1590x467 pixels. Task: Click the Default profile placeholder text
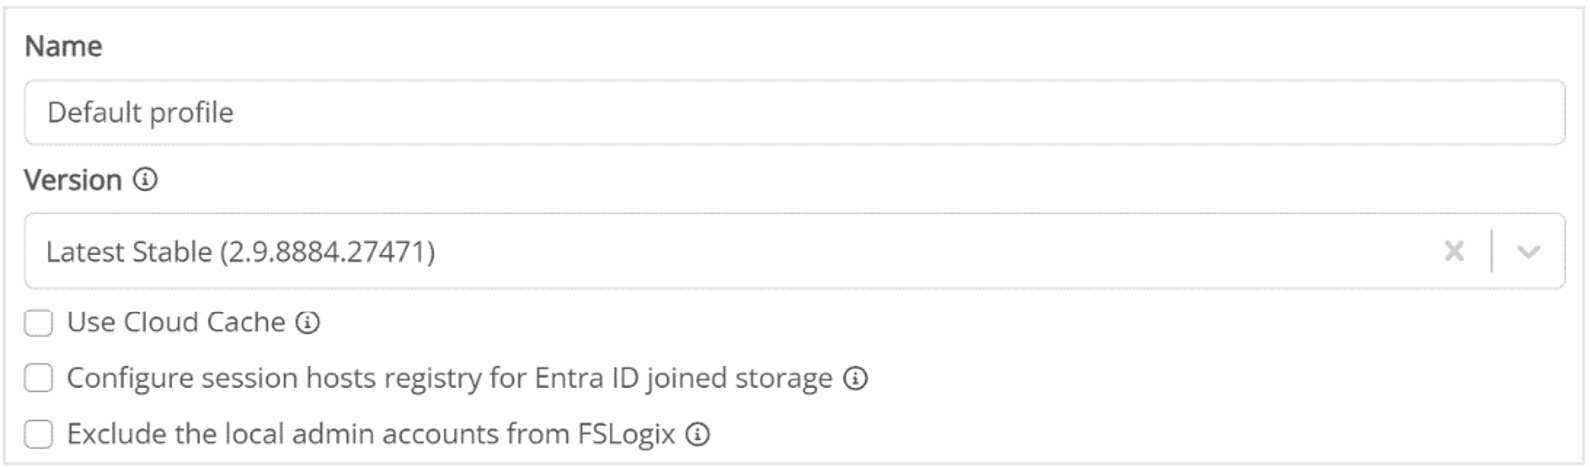140,113
